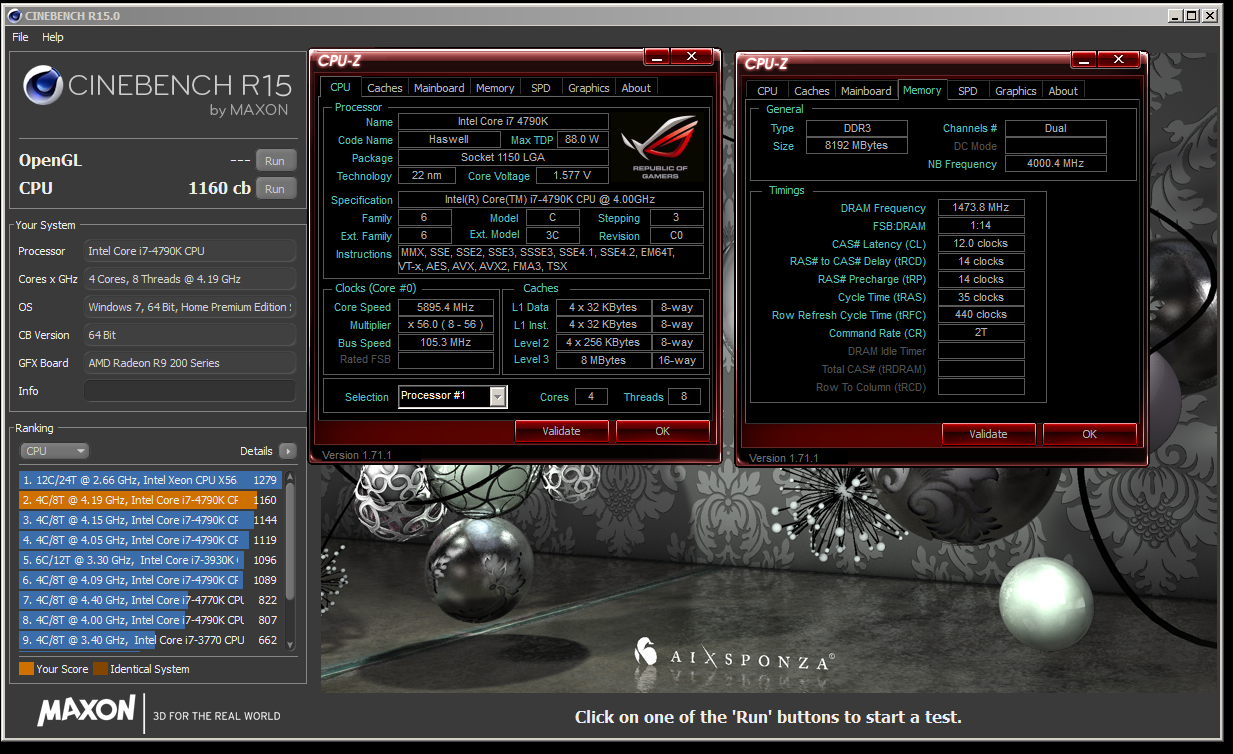The height and width of the screenshot is (754, 1233).
Task: Switch to SPD tab in left CPU-Z window
Action: pyautogui.click(x=540, y=88)
